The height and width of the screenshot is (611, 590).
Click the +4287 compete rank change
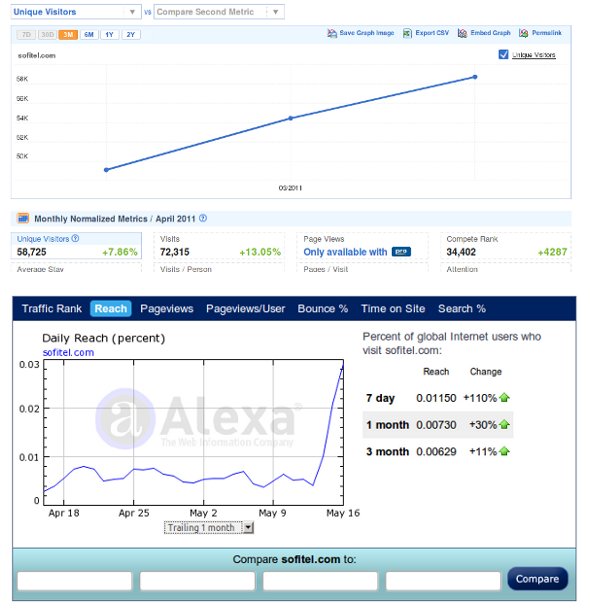(x=552, y=252)
